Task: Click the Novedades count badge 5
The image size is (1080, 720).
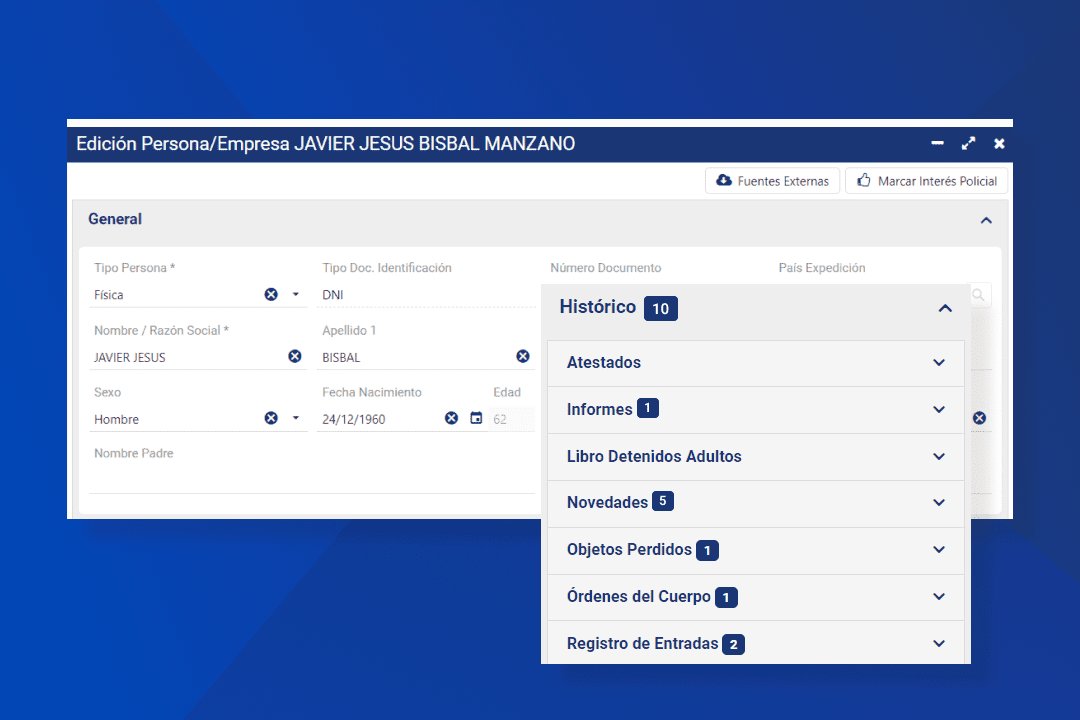Action: [x=663, y=501]
